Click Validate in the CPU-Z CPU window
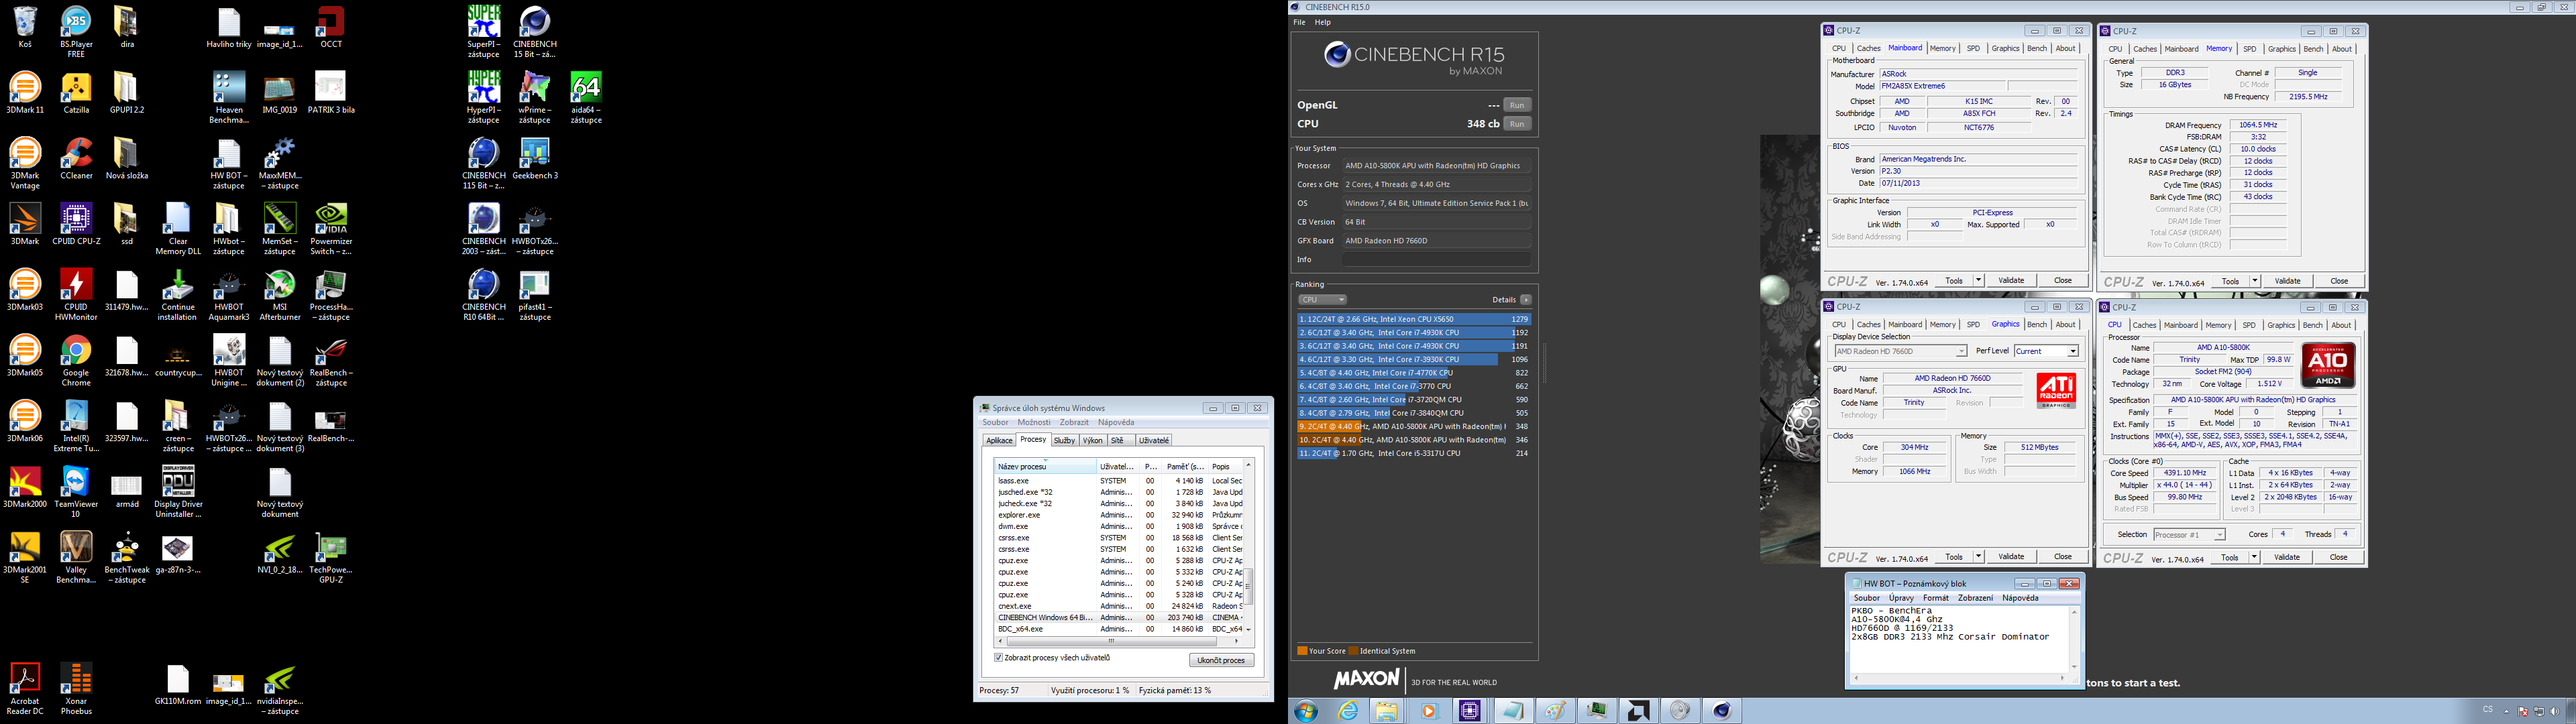2576x724 pixels. [x=2287, y=558]
